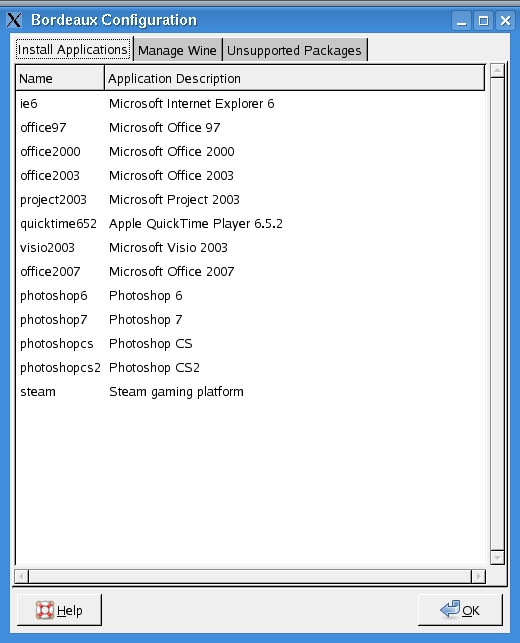Select the photoshopcs2 entry
520x643 pixels.
(60, 367)
